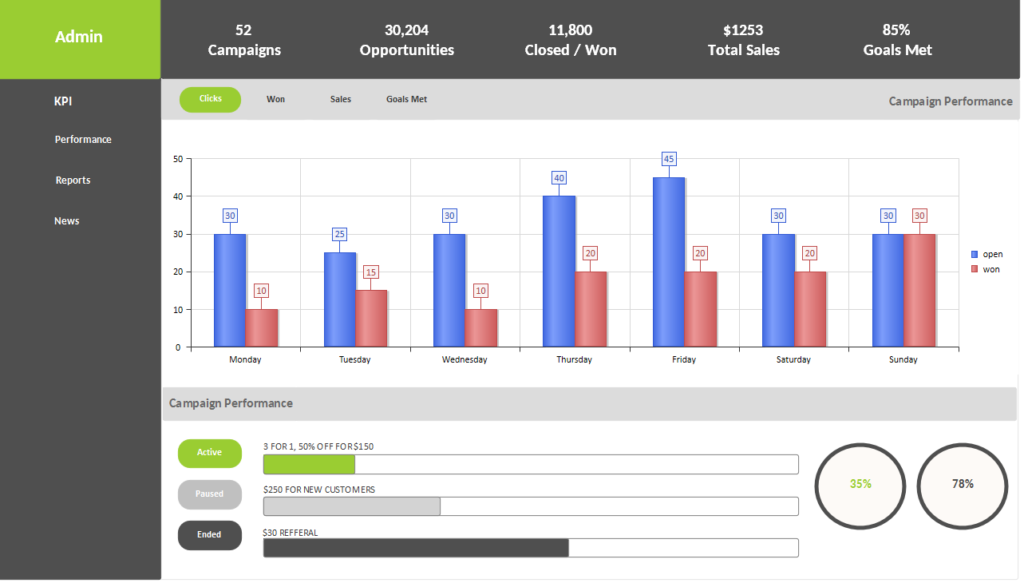1024x583 pixels.
Task: Switch to the Won tab
Action: coord(275,100)
